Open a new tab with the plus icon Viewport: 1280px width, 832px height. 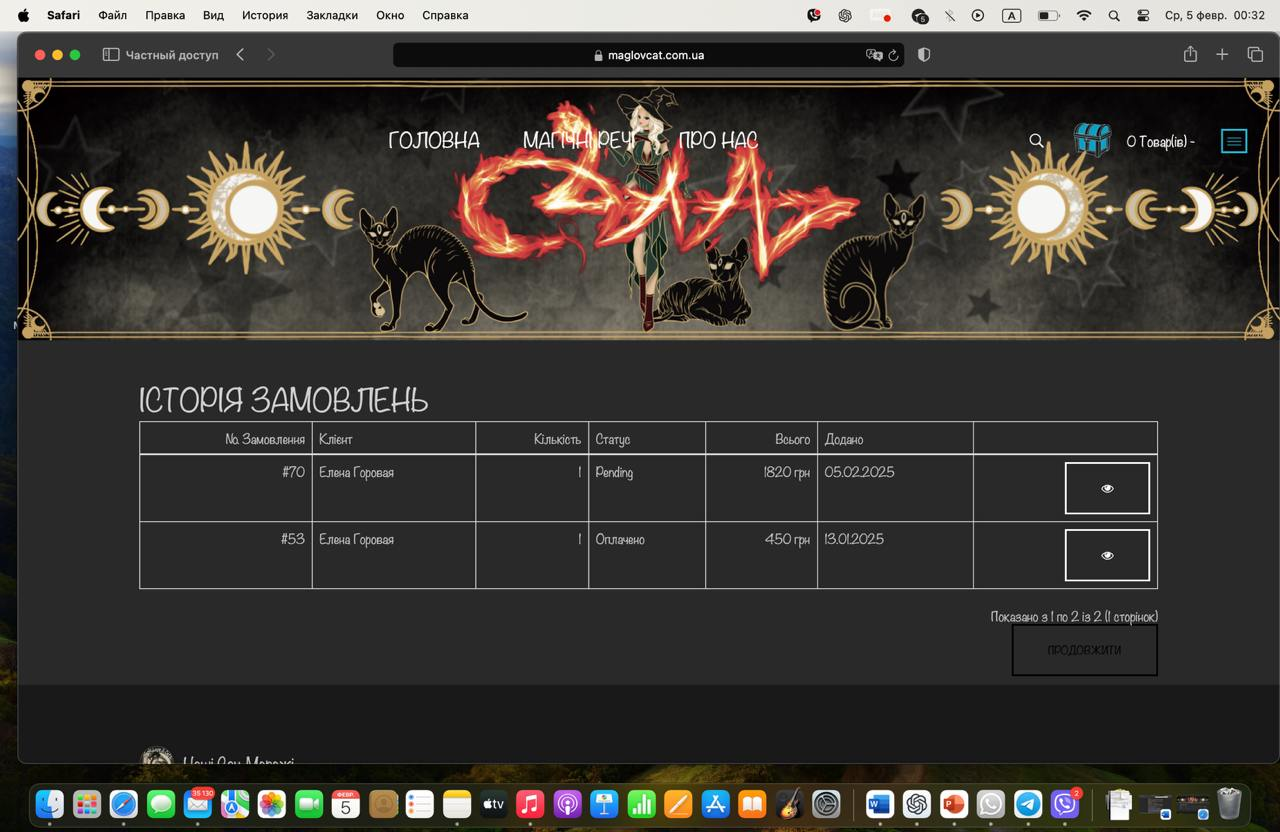click(1222, 55)
